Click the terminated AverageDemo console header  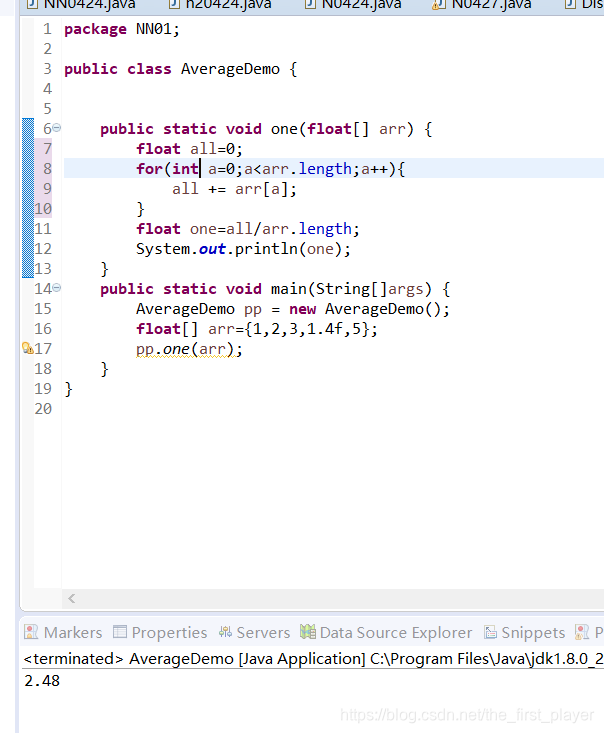coord(313,659)
